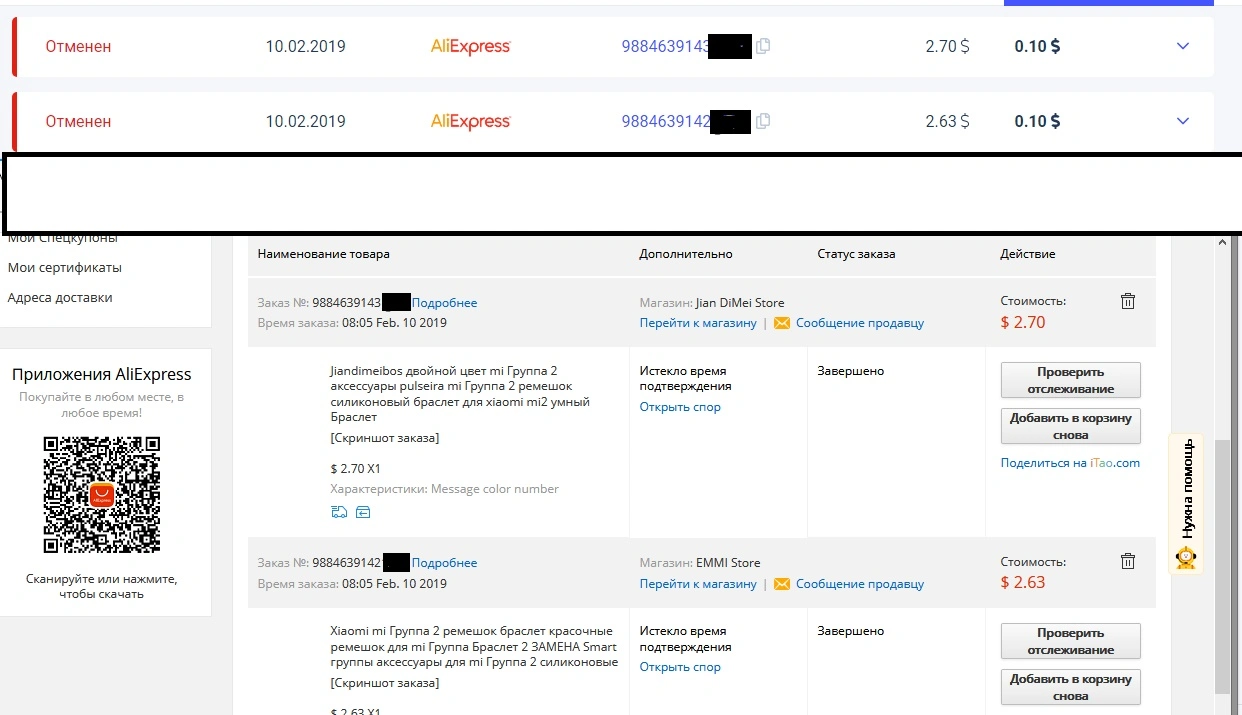This screenshot has width=1242, height=715.
Task: Click 'Открыть спор' for the Jiandimeibos bracelet order
Action: pyautogui.click(x=680, y=407)
